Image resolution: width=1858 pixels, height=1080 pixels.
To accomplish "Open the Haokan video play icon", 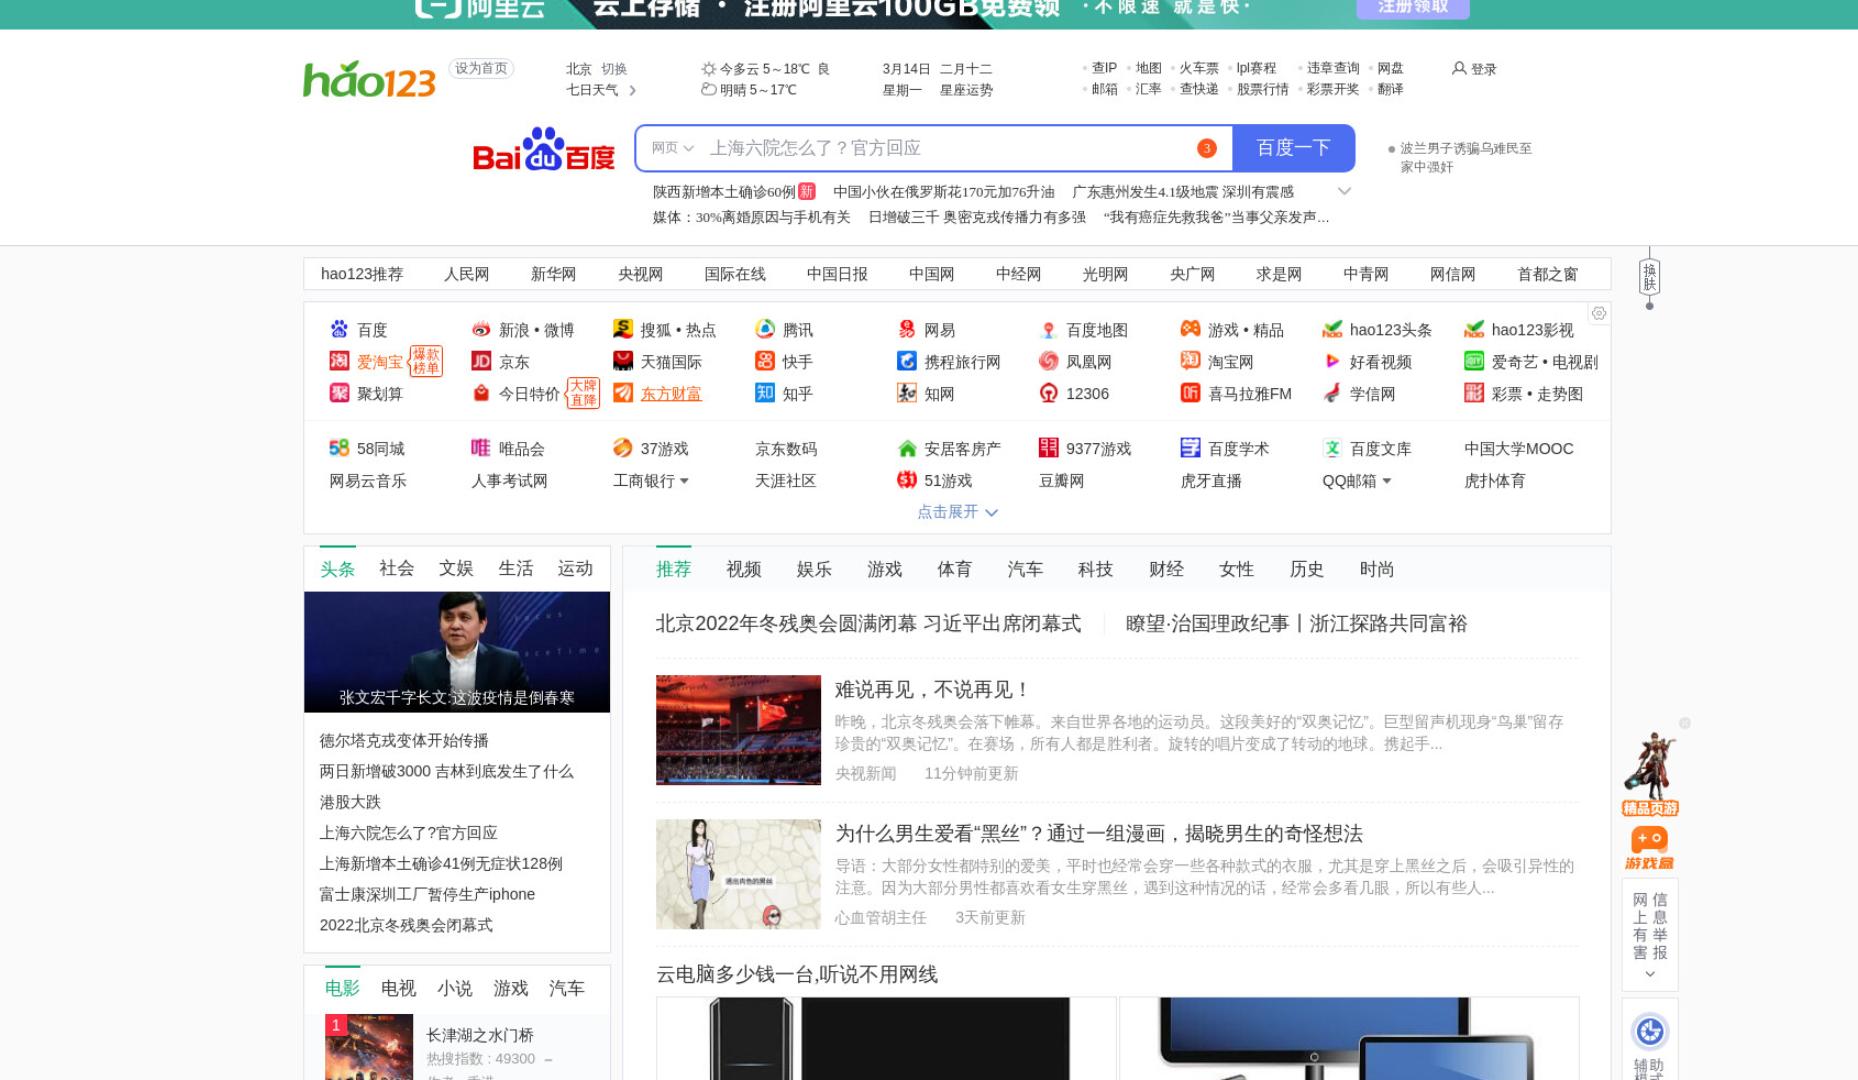I will pos(1332,361).
